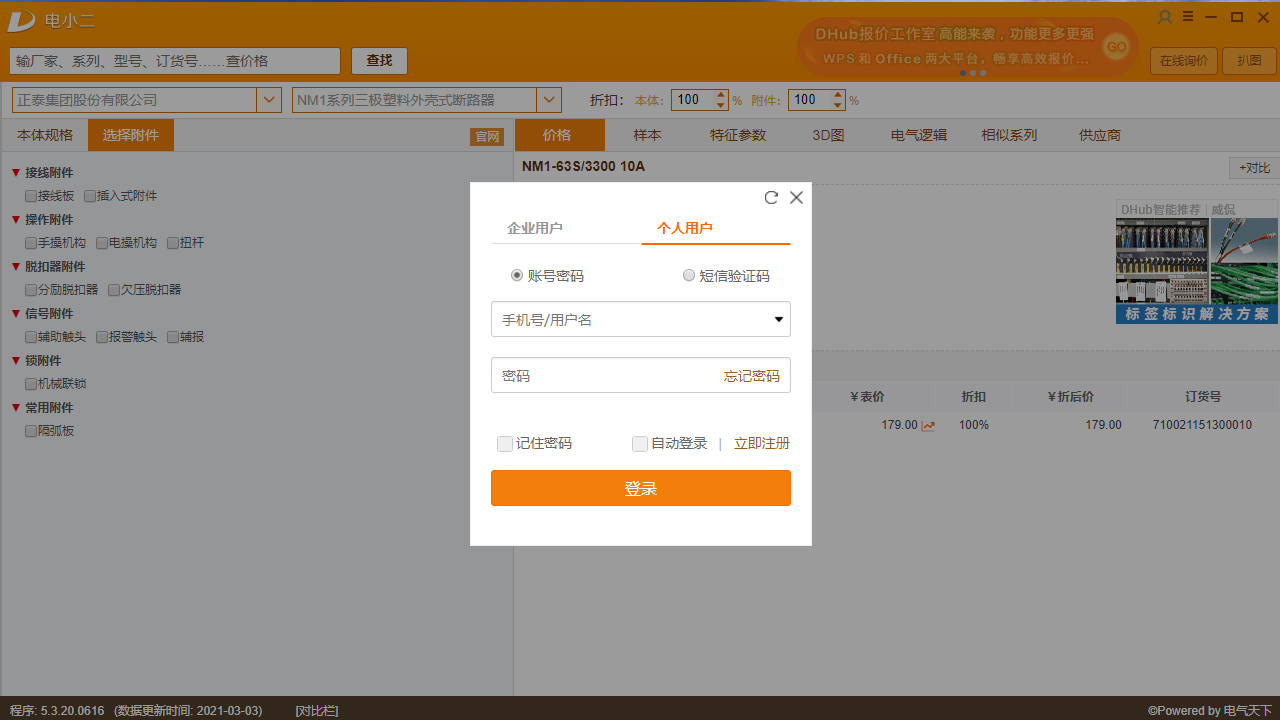Open the +对比 button icon
Image resolution: width=1280 pixels, height=720 pixels.
(1253, 167)
